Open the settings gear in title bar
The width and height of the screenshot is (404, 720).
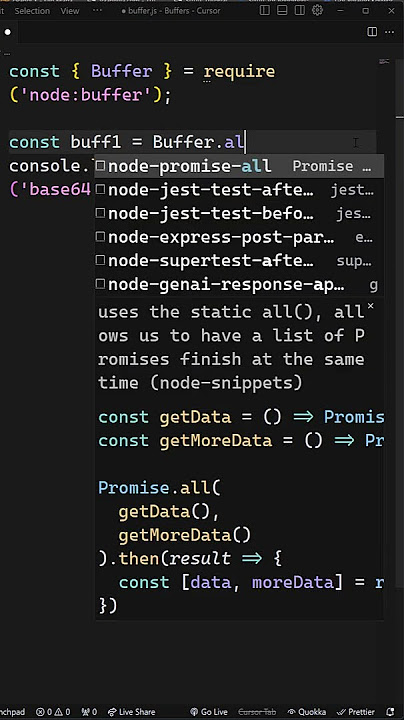317,10
